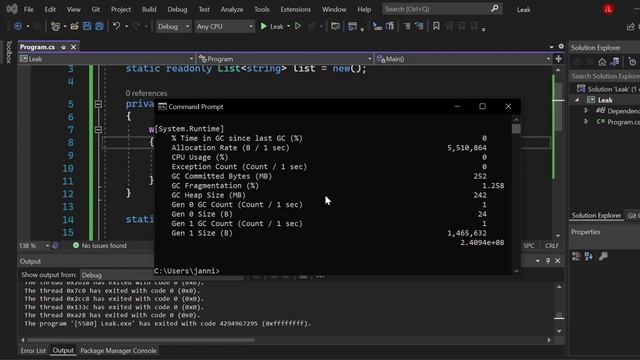Open the Main() member dropdown
The height and width of the screenshot is (360, 640).
(463, 59)
